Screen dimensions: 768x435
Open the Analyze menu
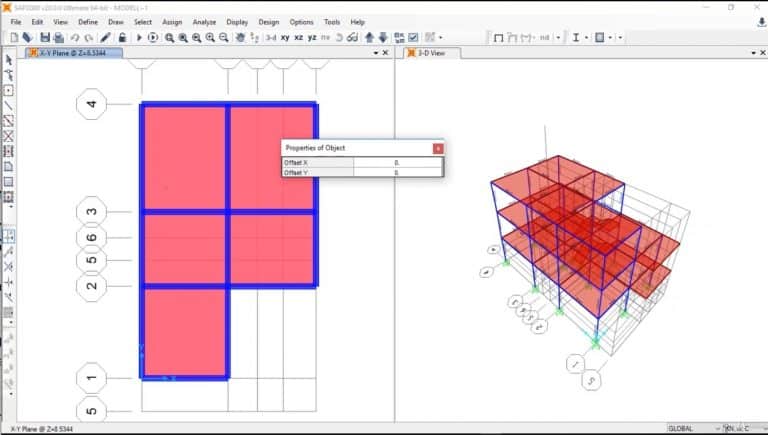coord(203,21)
